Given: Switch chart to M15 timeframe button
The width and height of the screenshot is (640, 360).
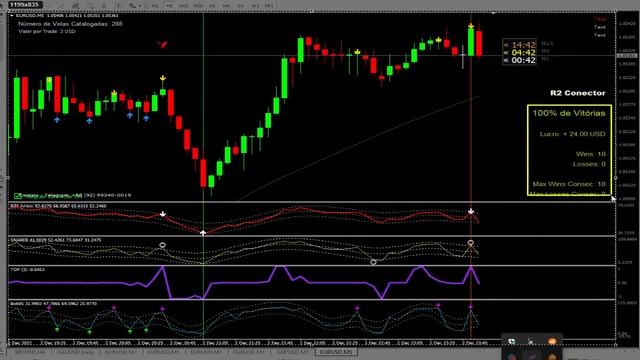Looking at the screenshot, I should coord(183,6).
